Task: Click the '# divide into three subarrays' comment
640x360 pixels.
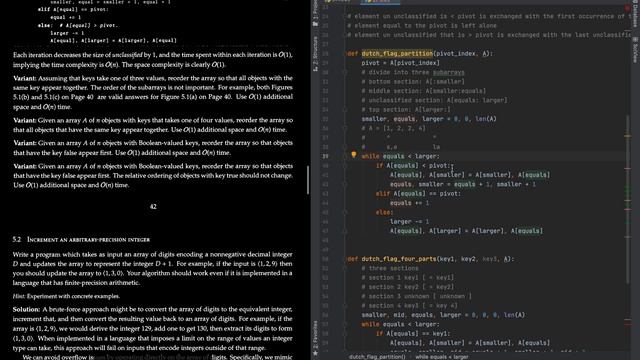Action: pos(413,72)
